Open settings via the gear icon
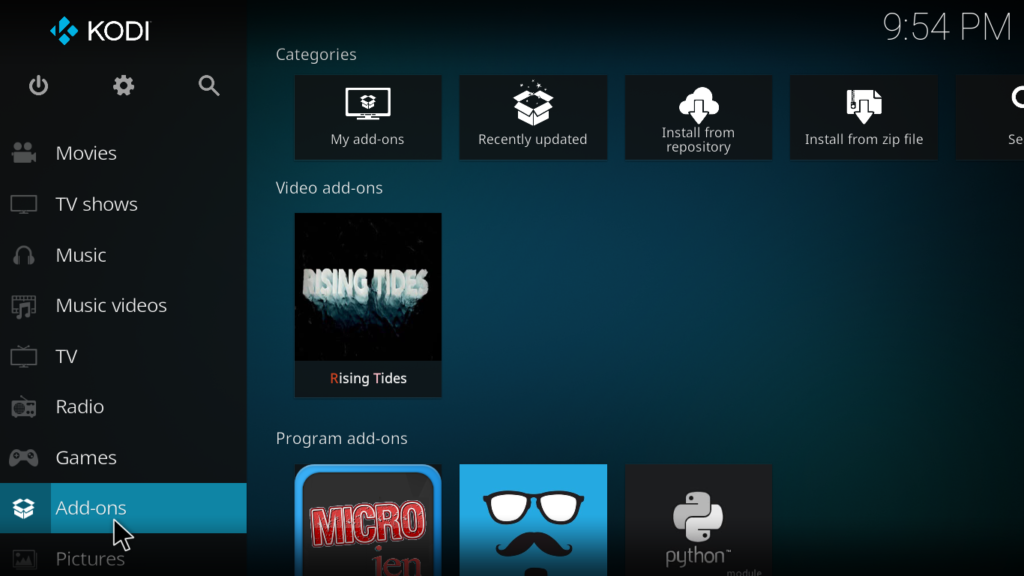The width and height of the screenshot is (1024, 576). [x=123, y=86]
